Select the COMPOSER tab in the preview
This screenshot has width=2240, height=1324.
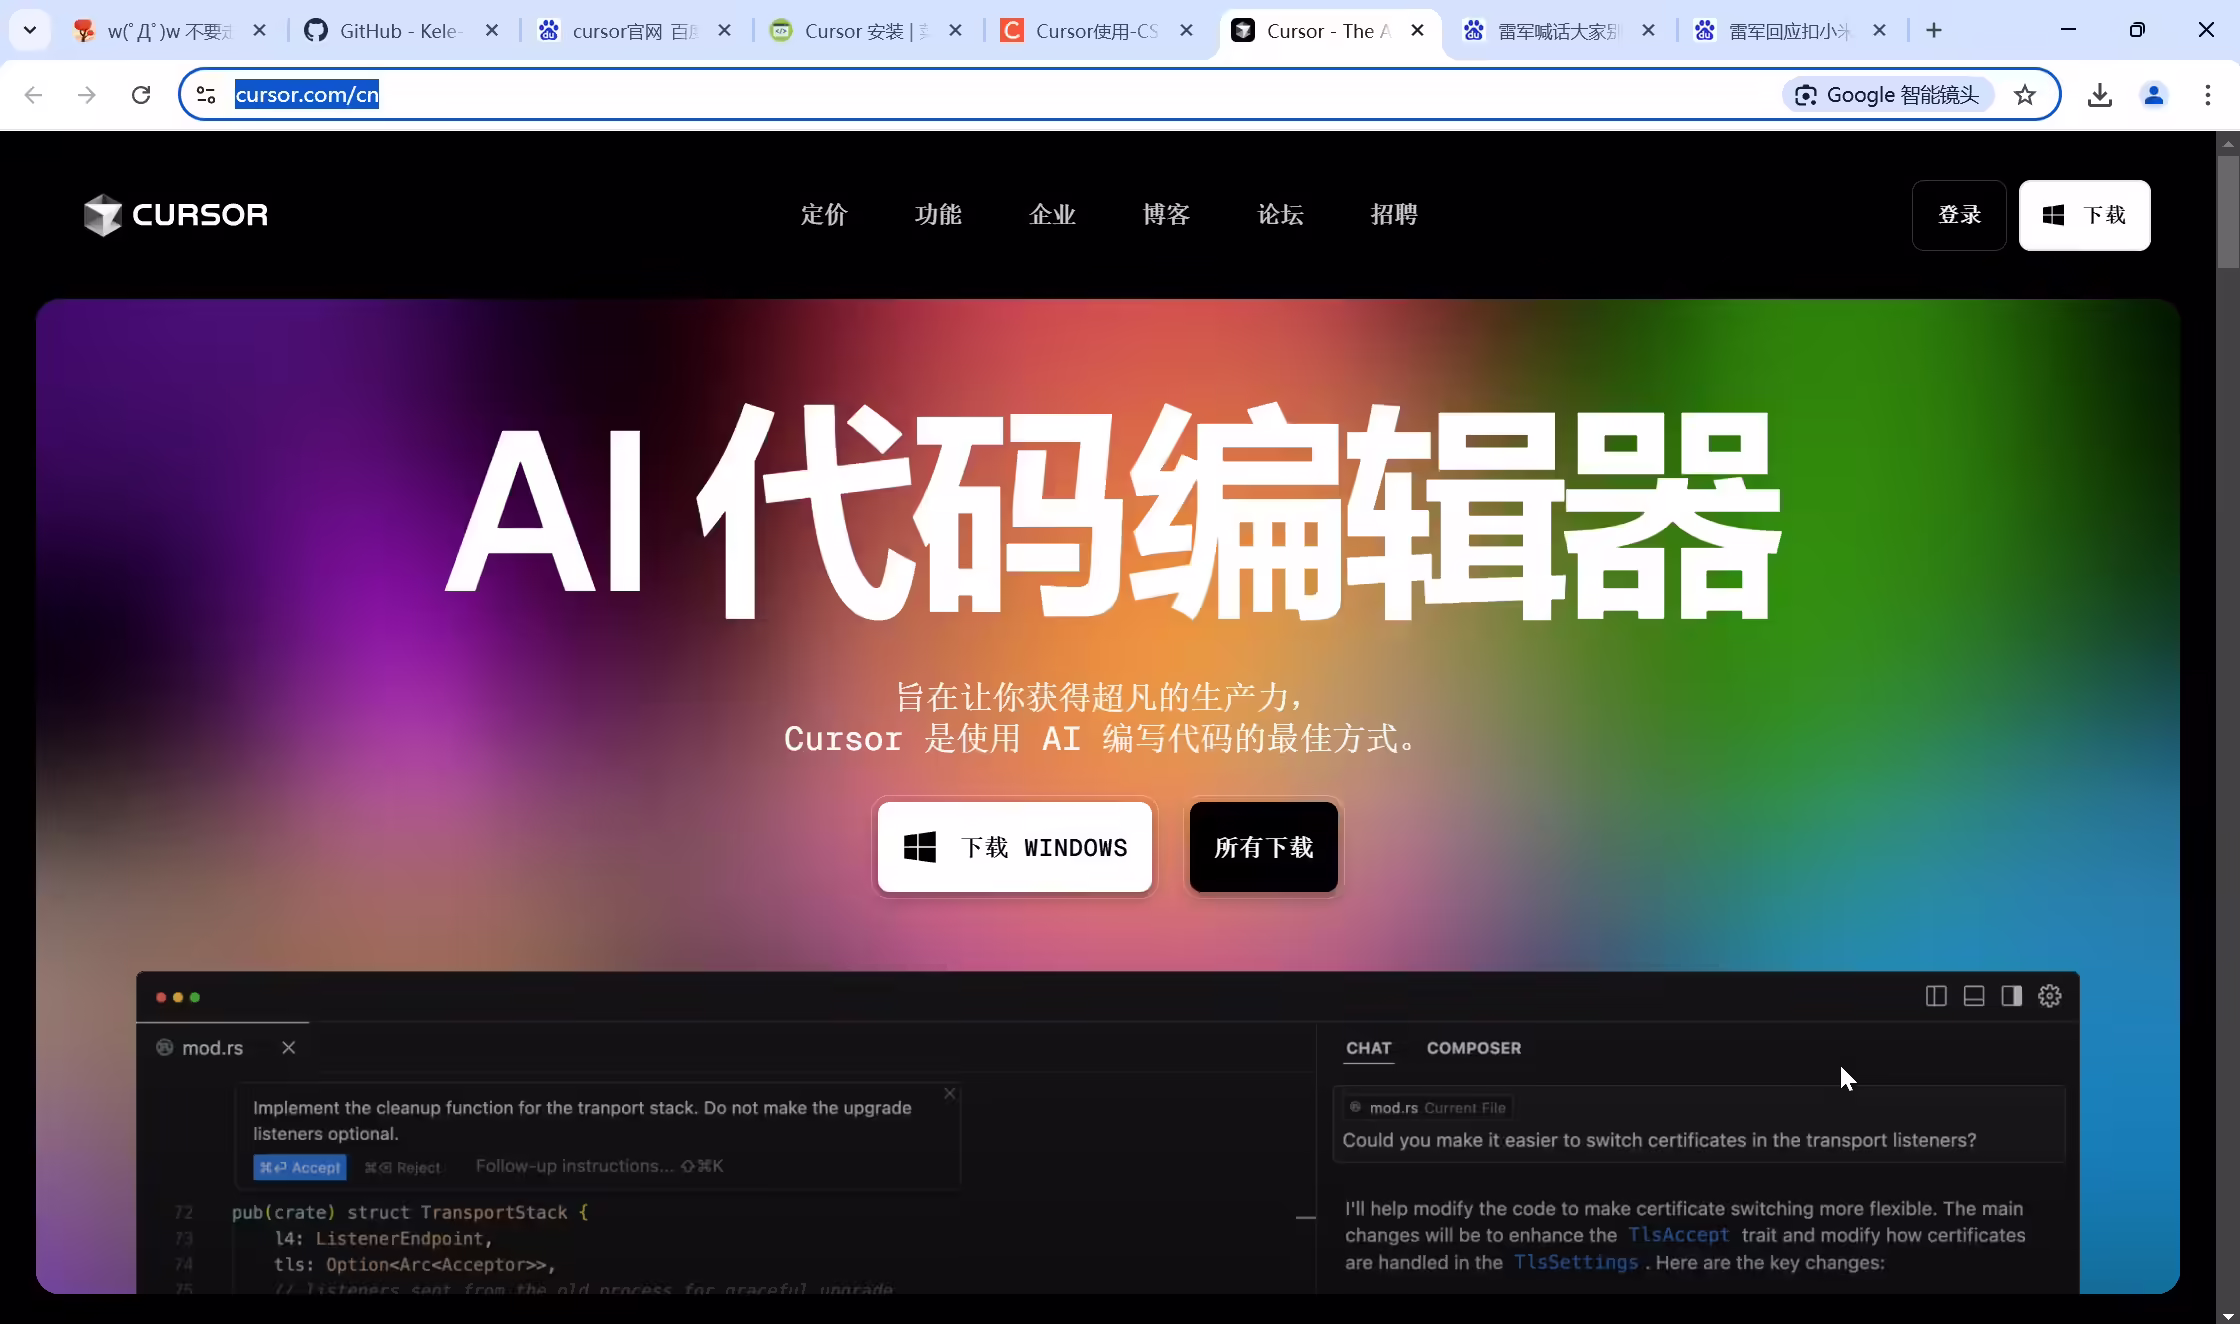click(x=1474, y=1048)
